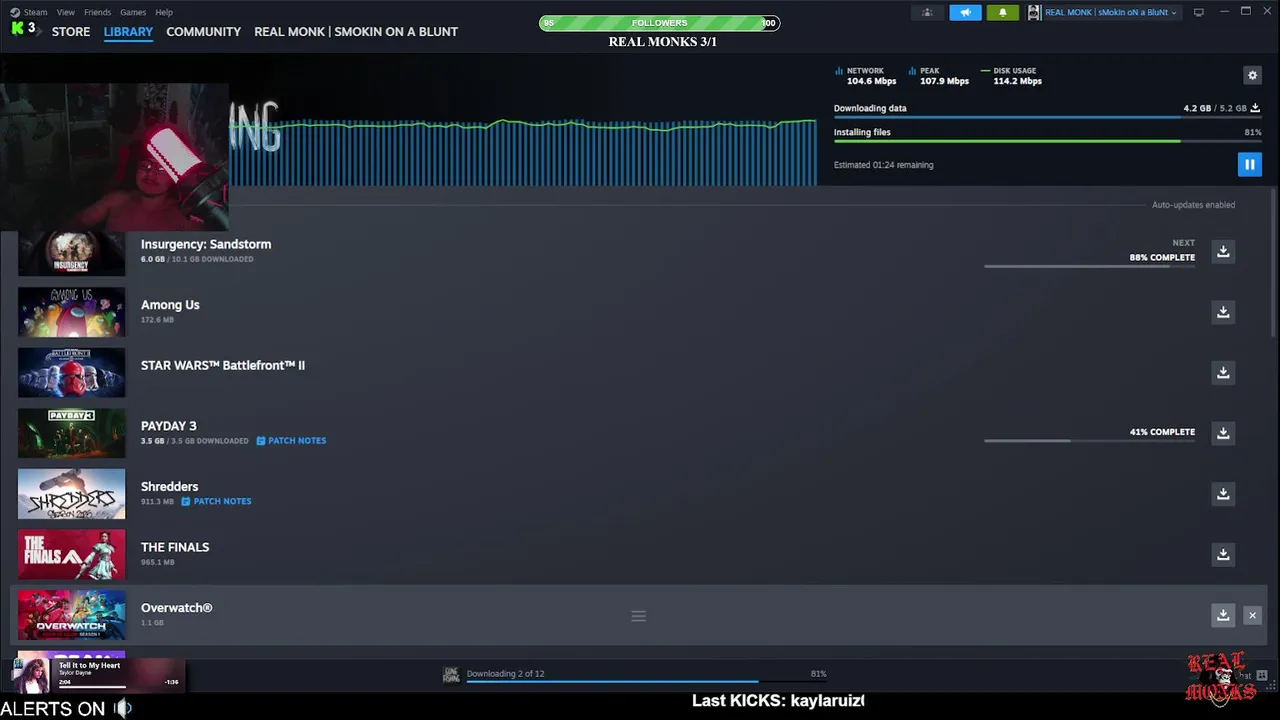Open Shredders PATCH NOTES link
1280x720 pixels.
tap(222, 501)
